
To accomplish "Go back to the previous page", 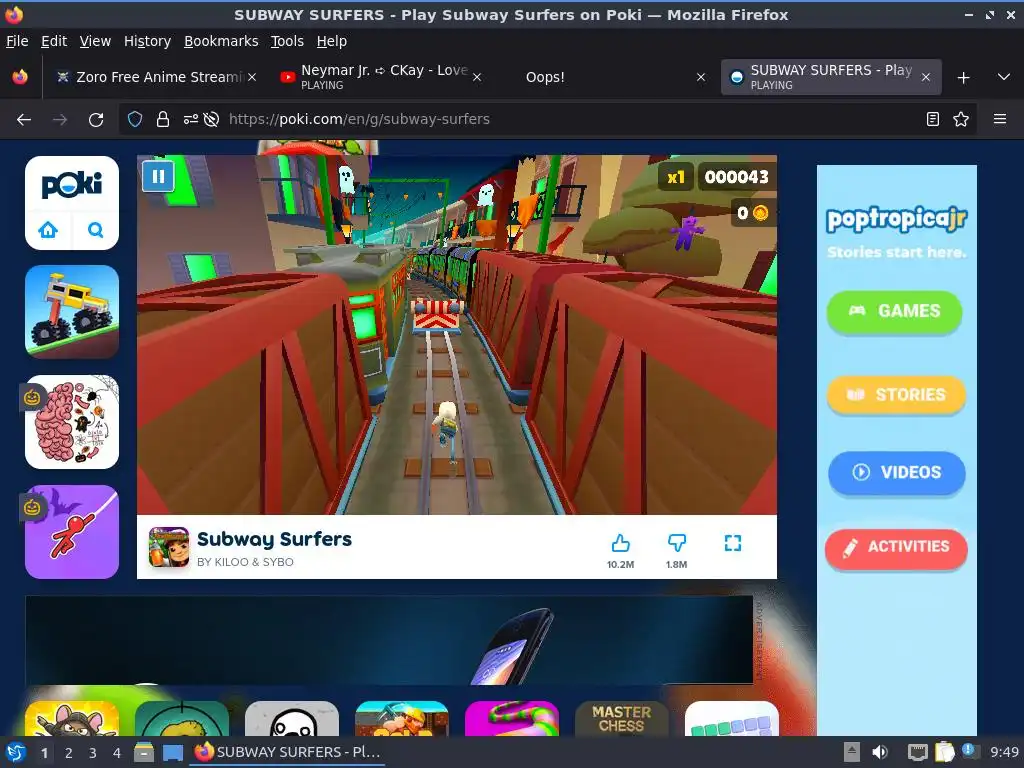I will pos(24,120).
